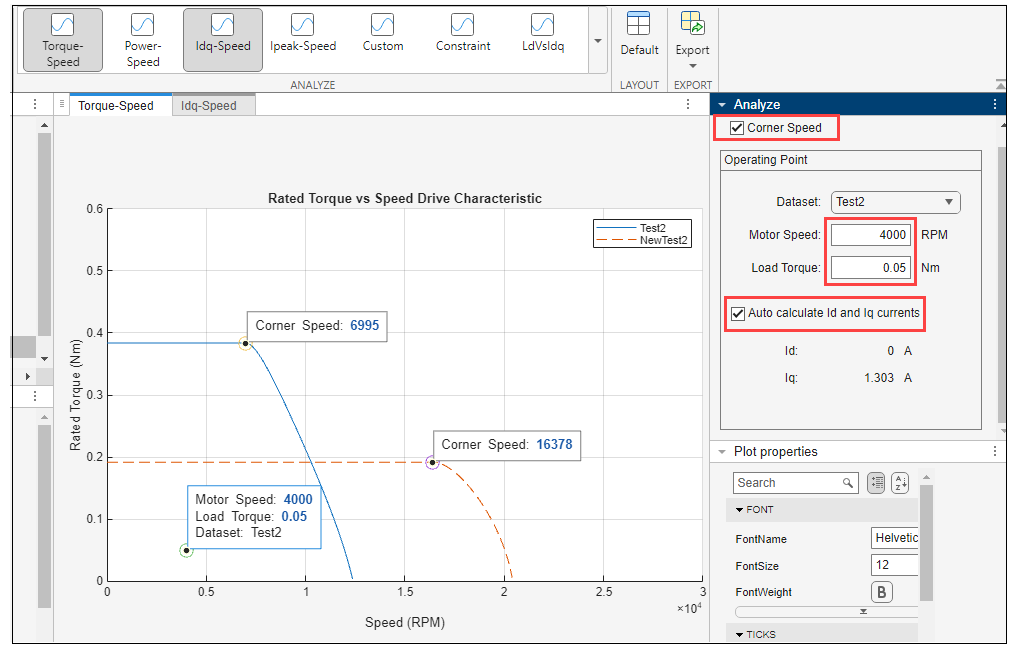Expand the Analyze gallery dropdown arrow
Viewport: 1012px width, 648px height.
(x=598, y=41)
